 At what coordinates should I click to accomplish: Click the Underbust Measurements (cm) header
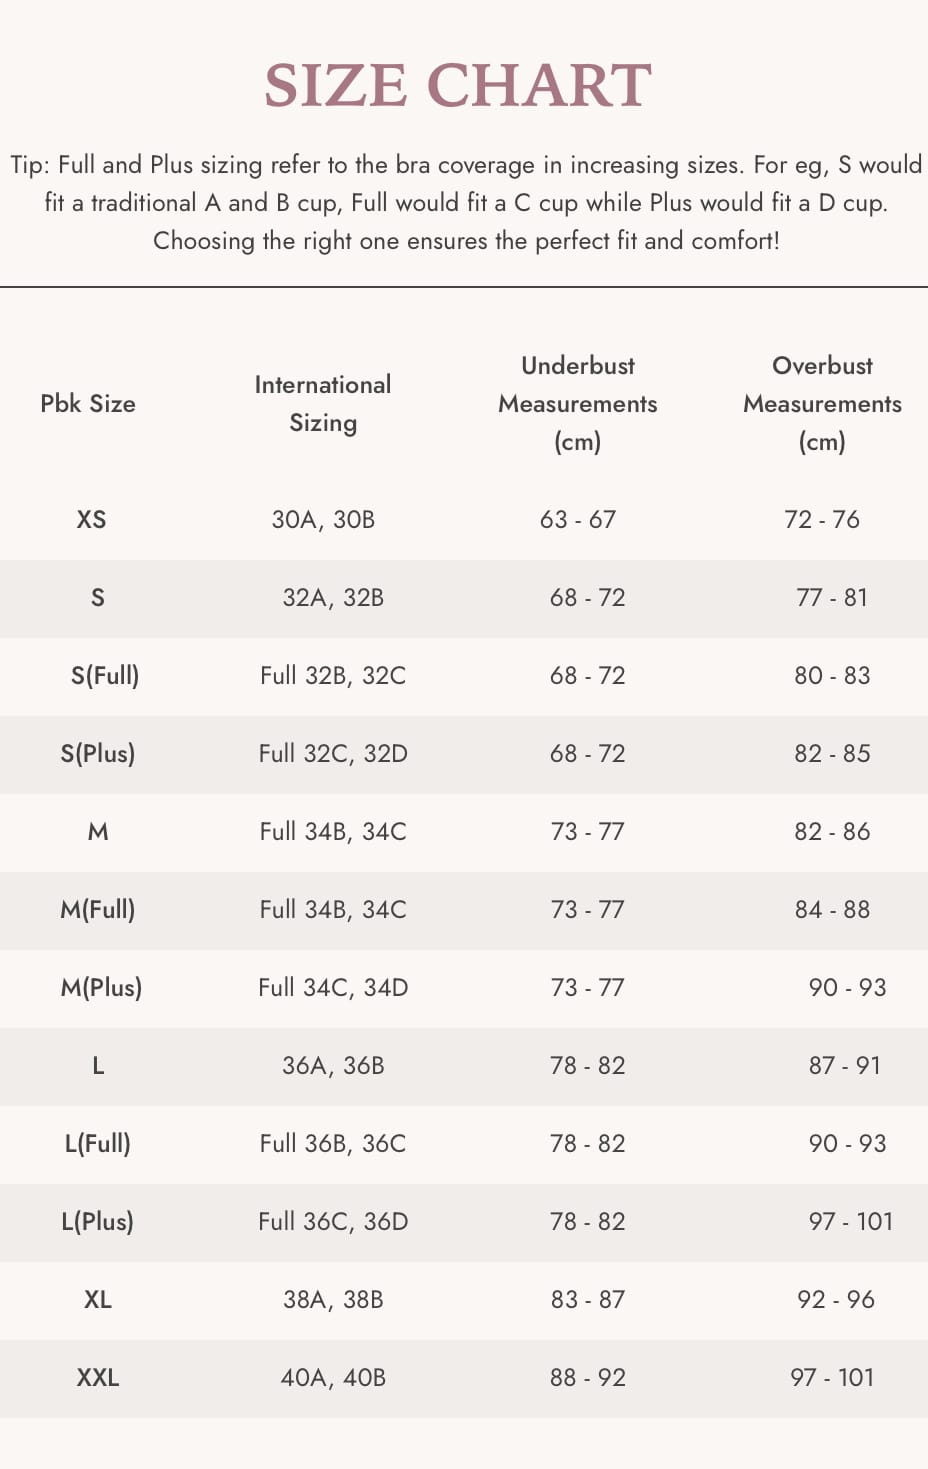[x=578, y=404]
